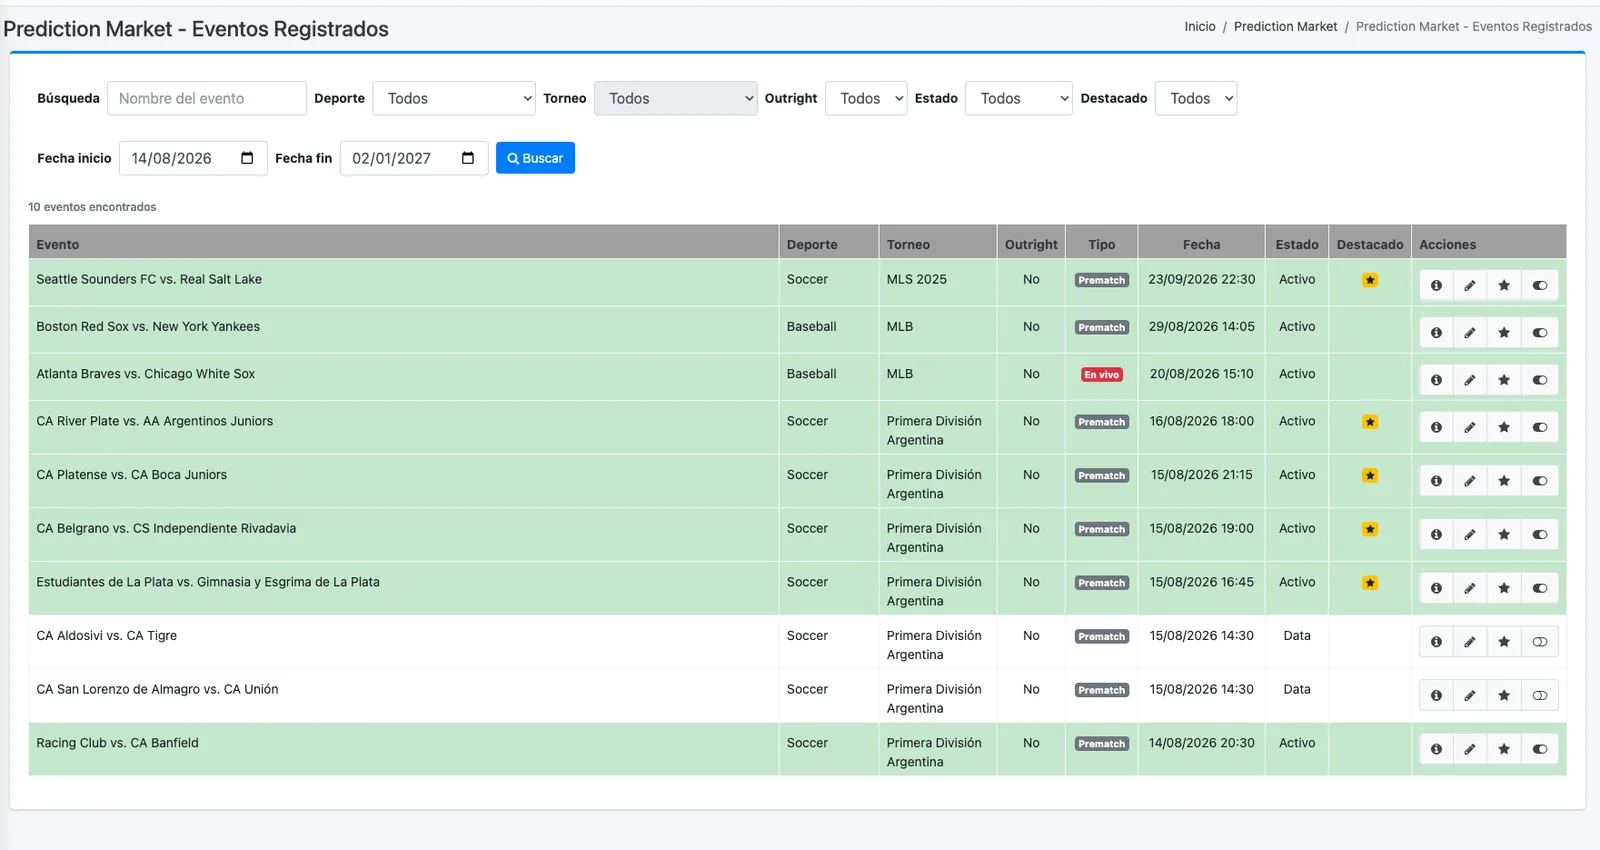The width and height of the screenshot is (1600, 850).
Task: Feature the Boston Red Sox event with star
Action: click(1504, 332)
